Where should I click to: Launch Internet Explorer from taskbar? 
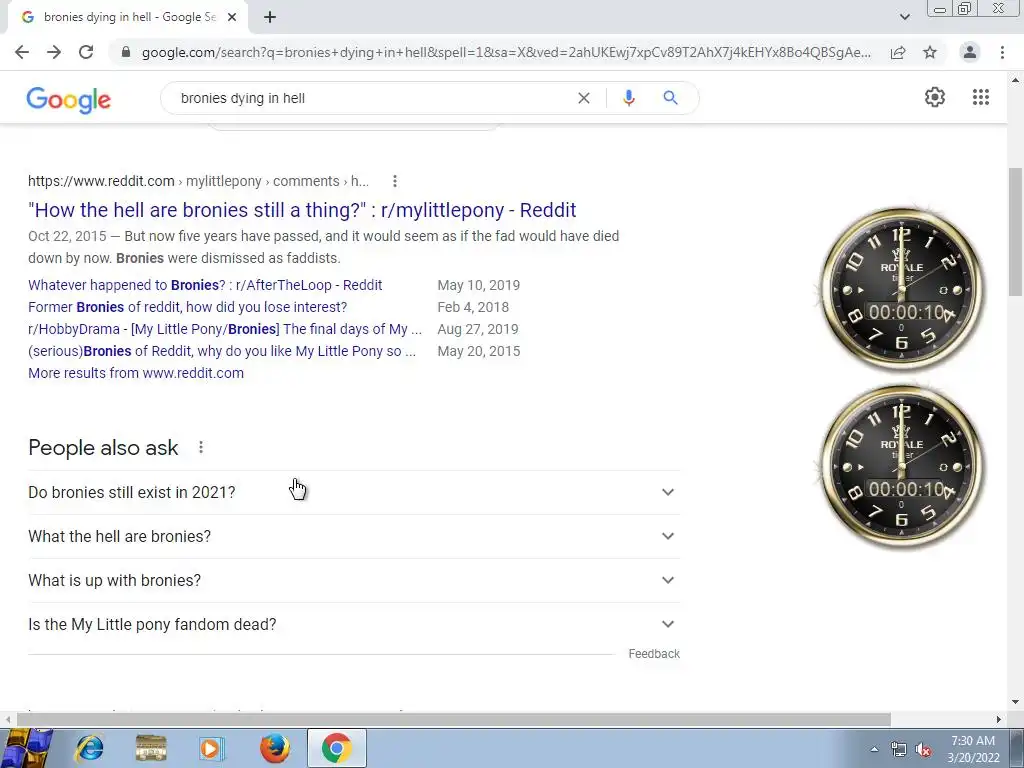(89, 748)
